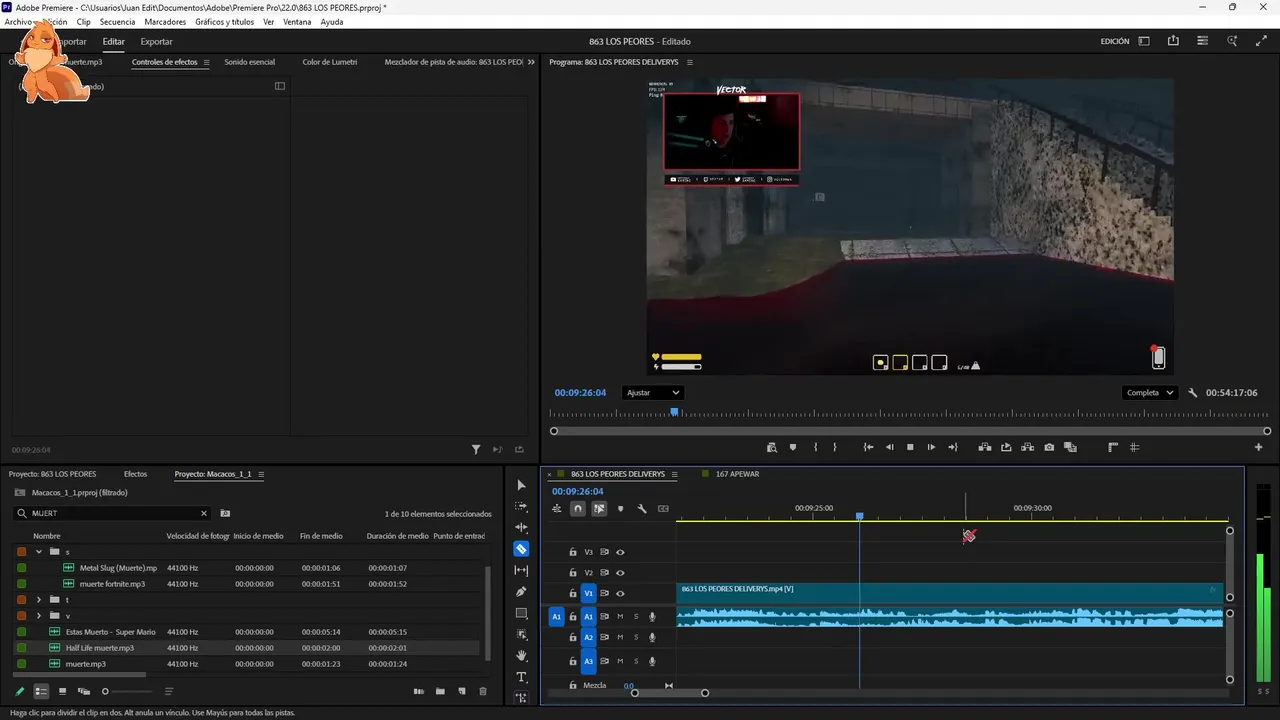Screen dimensions: 1280x720
Task: Click the Add Marker icon in timeline
Action: pos(620,509)
